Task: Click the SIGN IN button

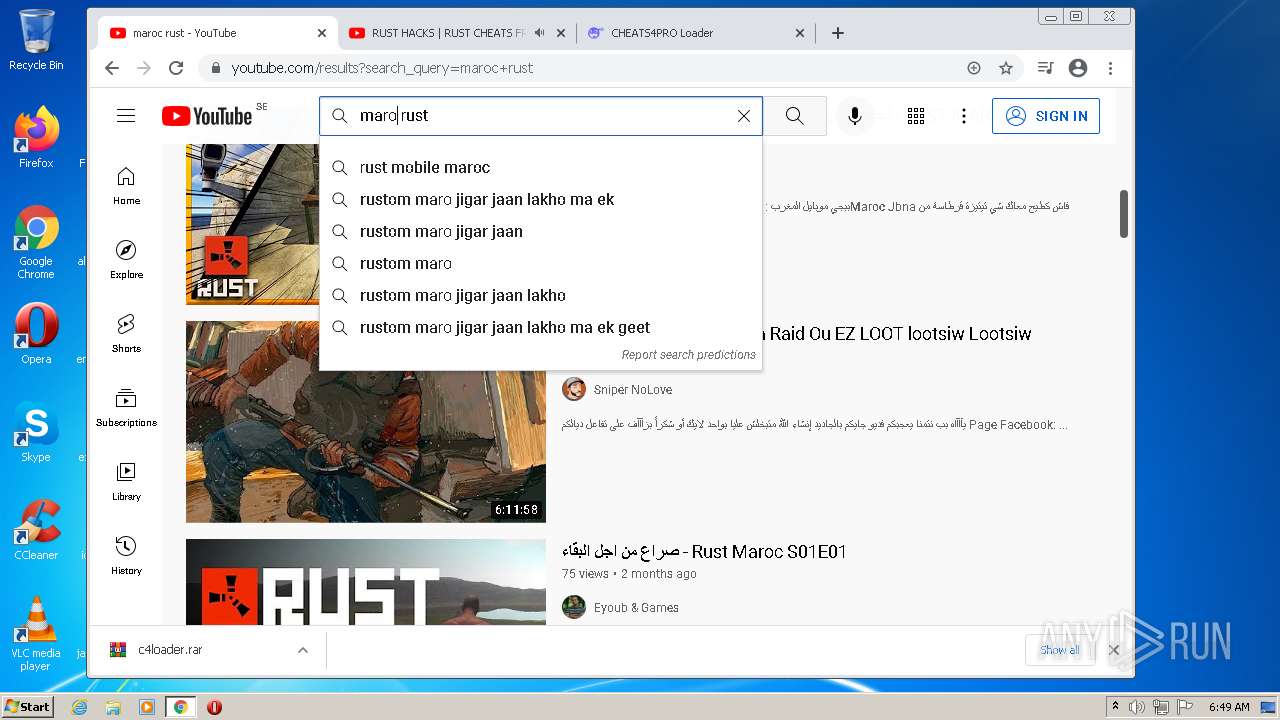Action: [1046, 116]
